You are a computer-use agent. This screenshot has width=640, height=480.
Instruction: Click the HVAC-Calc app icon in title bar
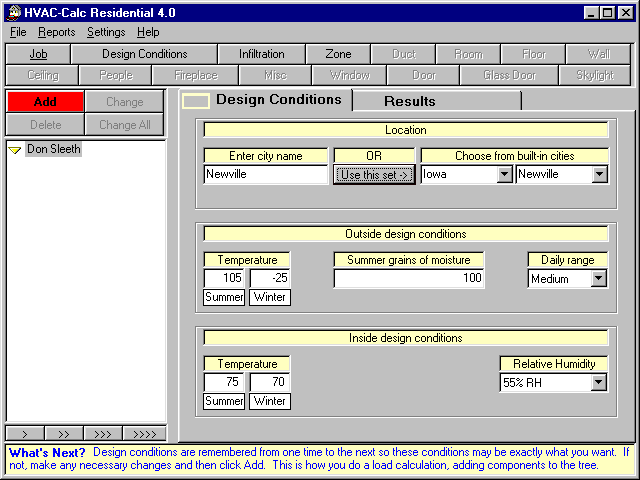[x=13, y=12]
